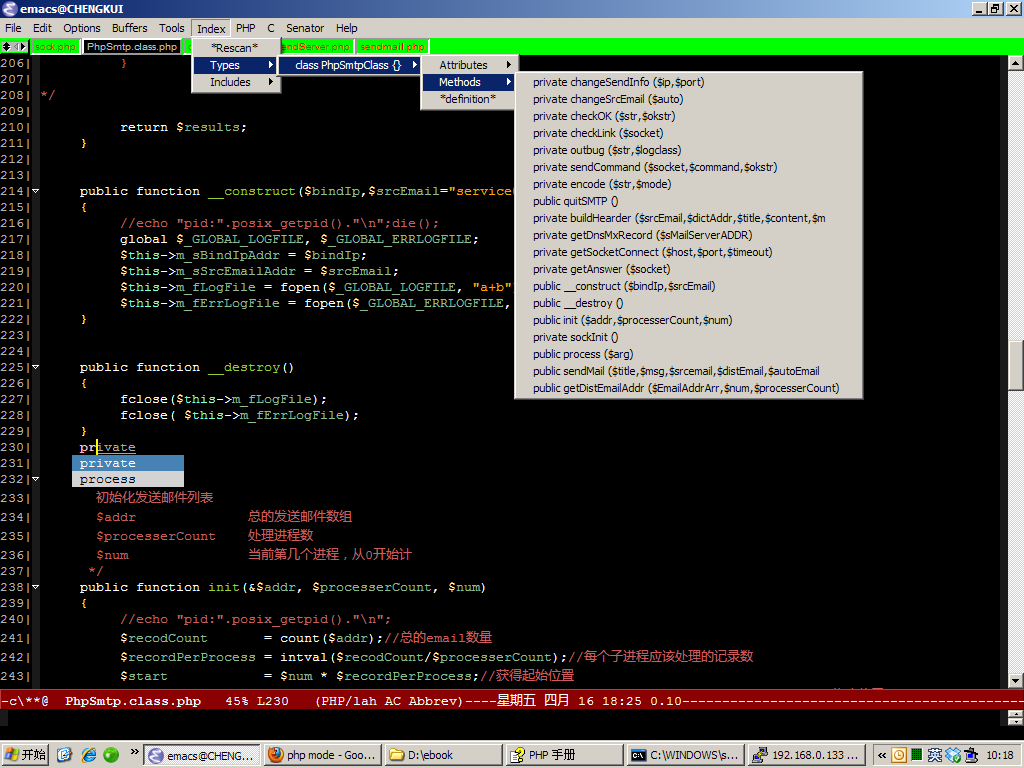Jump to private getDnsMxRecord method
Image resolution: width=1024 pixels, height=768 pixels.
(688, 235)
